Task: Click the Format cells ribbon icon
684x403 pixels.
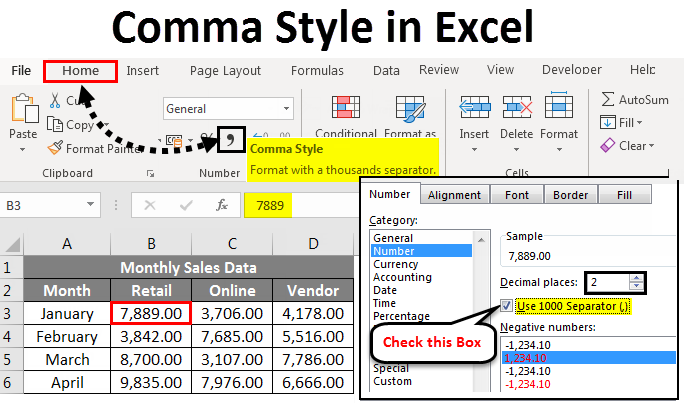Action: pyautogui.click(x=559, y=106)
